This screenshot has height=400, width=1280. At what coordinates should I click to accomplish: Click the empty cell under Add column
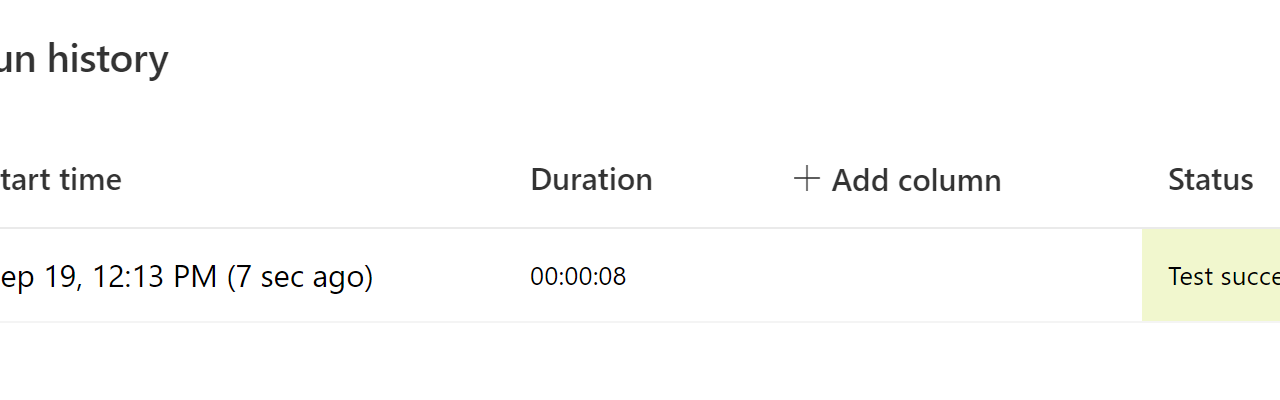pos(900,276)
